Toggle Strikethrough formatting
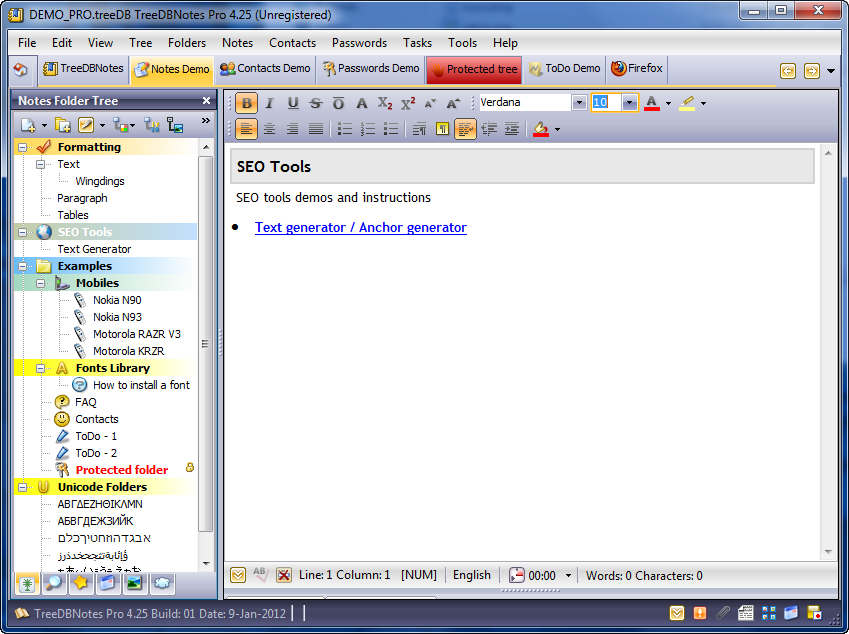The width and height of the screenshot is (849, 634). (316, 103)
